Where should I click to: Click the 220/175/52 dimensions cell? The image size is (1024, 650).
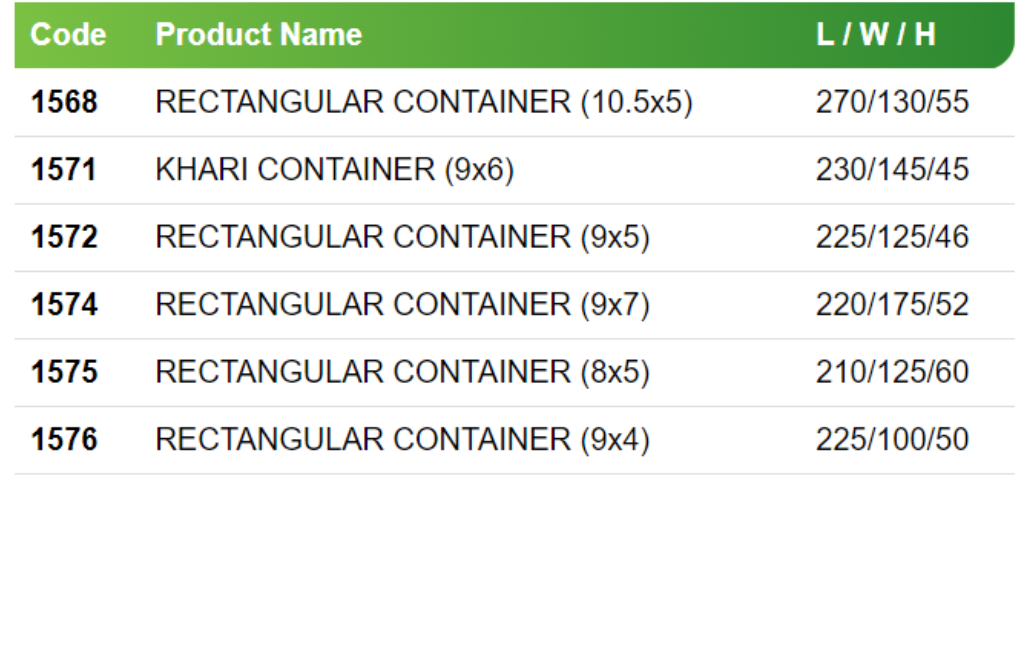pos(892,304)
